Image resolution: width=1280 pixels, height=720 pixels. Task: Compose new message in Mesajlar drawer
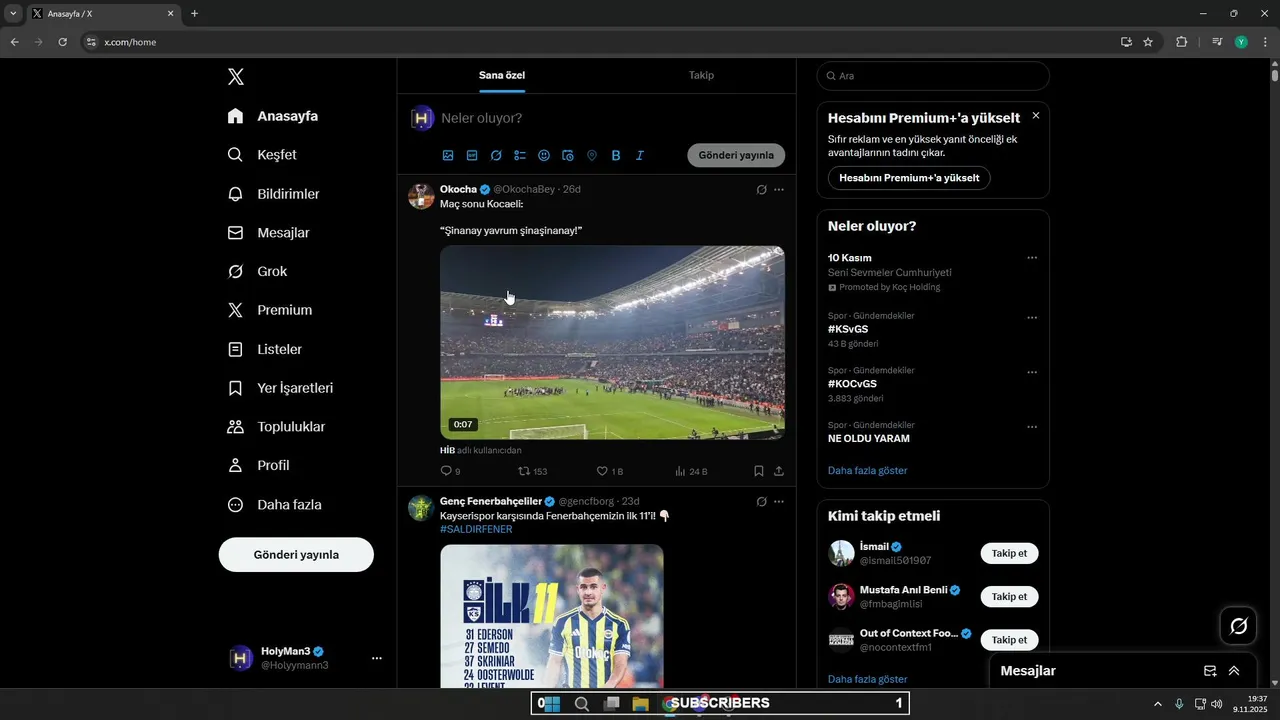coord(1210,671)
